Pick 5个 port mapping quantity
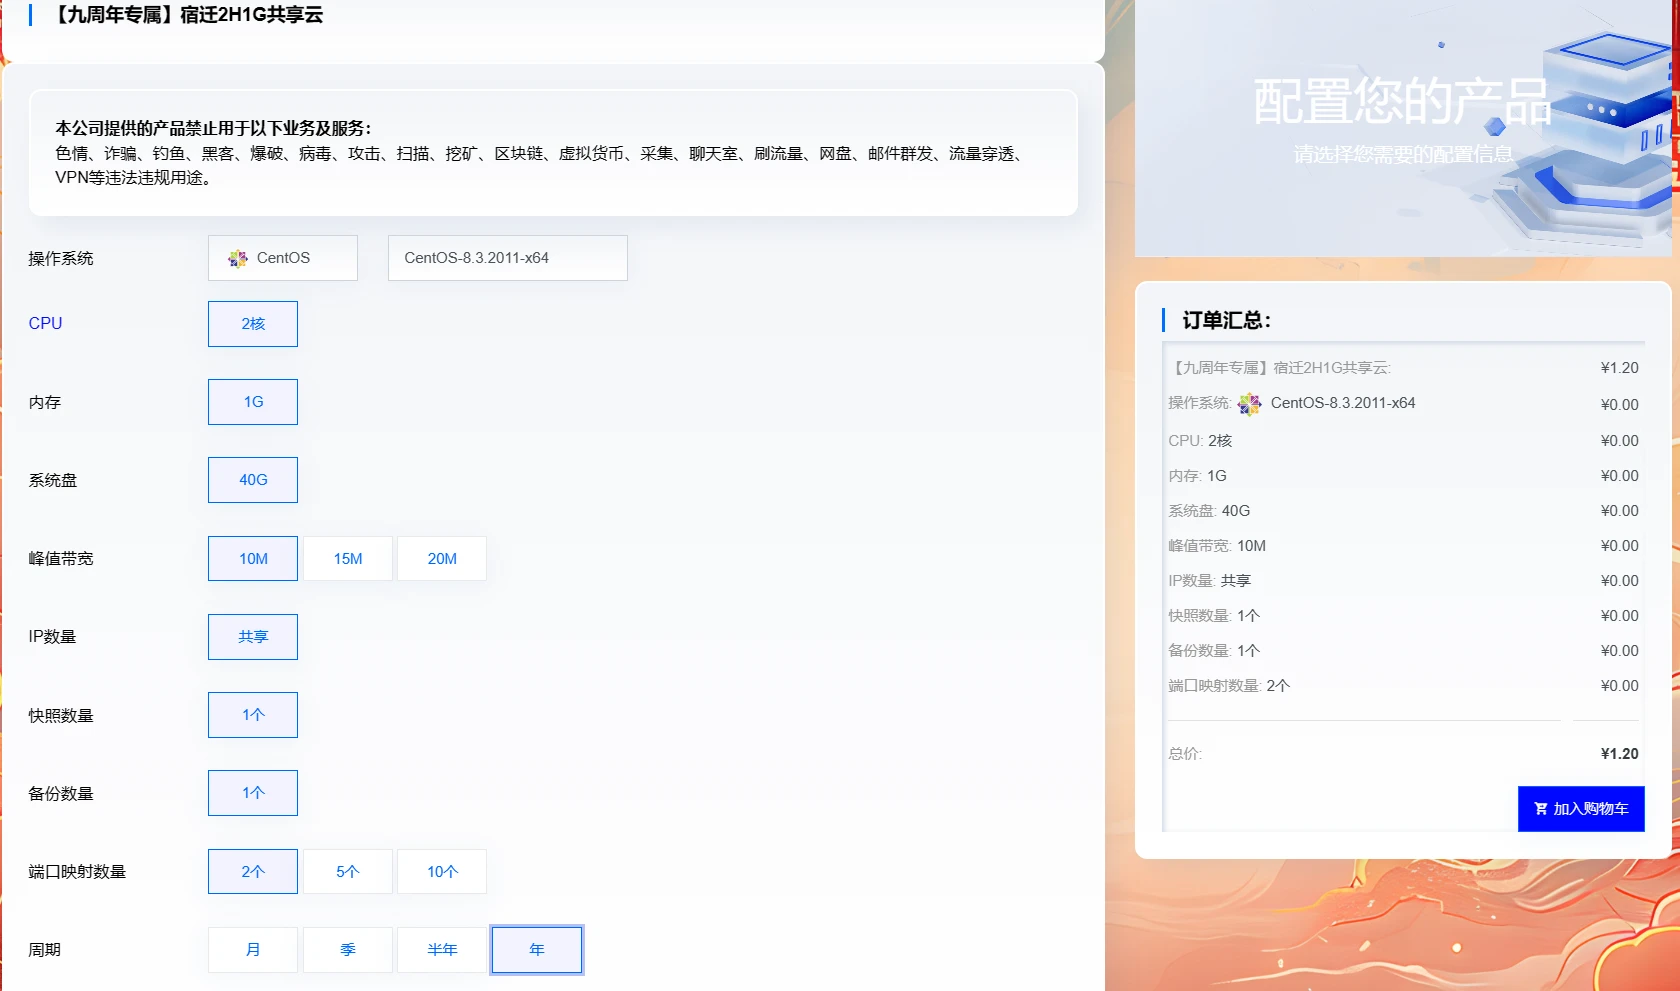Viewport: 1680px width, 991px height. click(347, 872)
